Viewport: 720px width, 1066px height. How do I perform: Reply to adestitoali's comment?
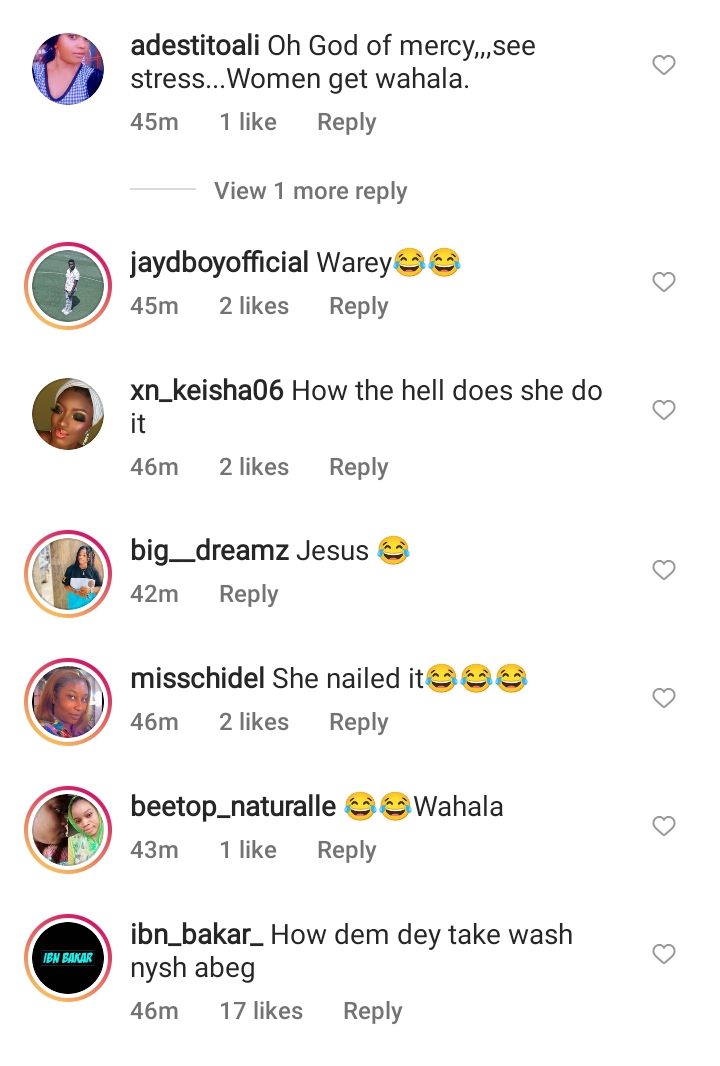347,122
